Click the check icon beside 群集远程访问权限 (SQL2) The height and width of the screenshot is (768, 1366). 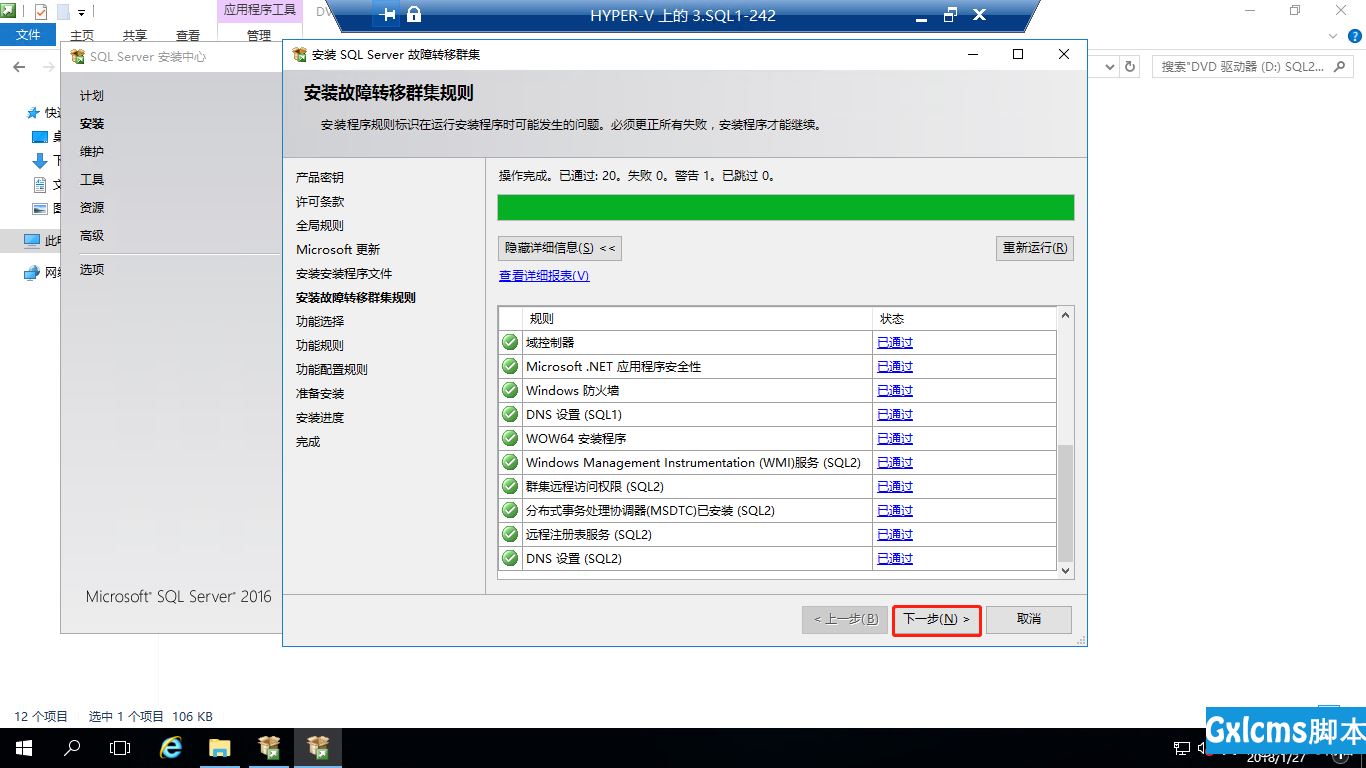pos(510,486)
